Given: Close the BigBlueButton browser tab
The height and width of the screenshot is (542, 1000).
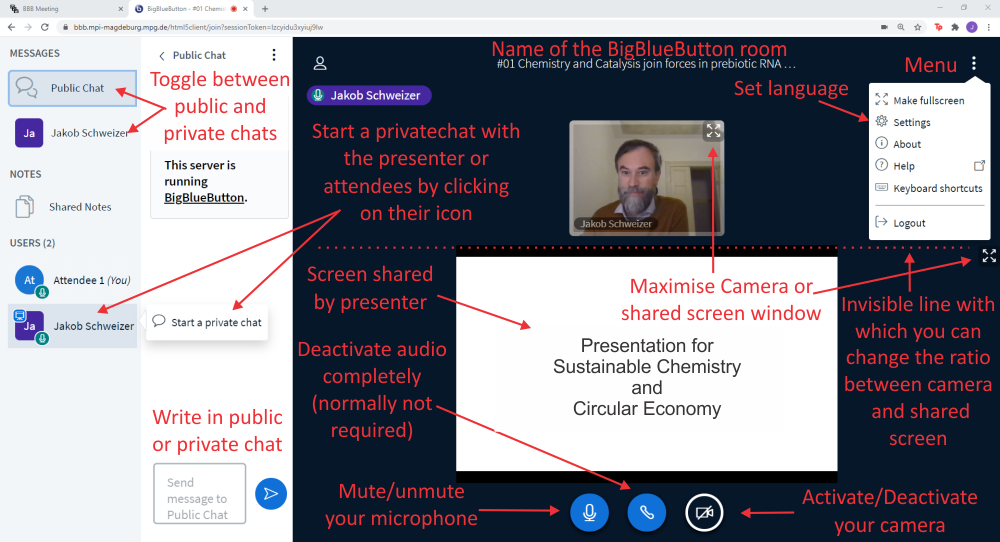Looking at the screenshot, I should (x=246, y=9).
